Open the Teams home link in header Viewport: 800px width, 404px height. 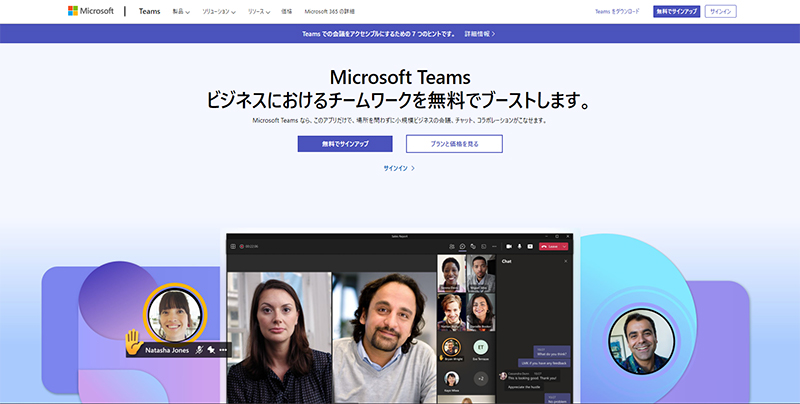click(x=149, y=11)
